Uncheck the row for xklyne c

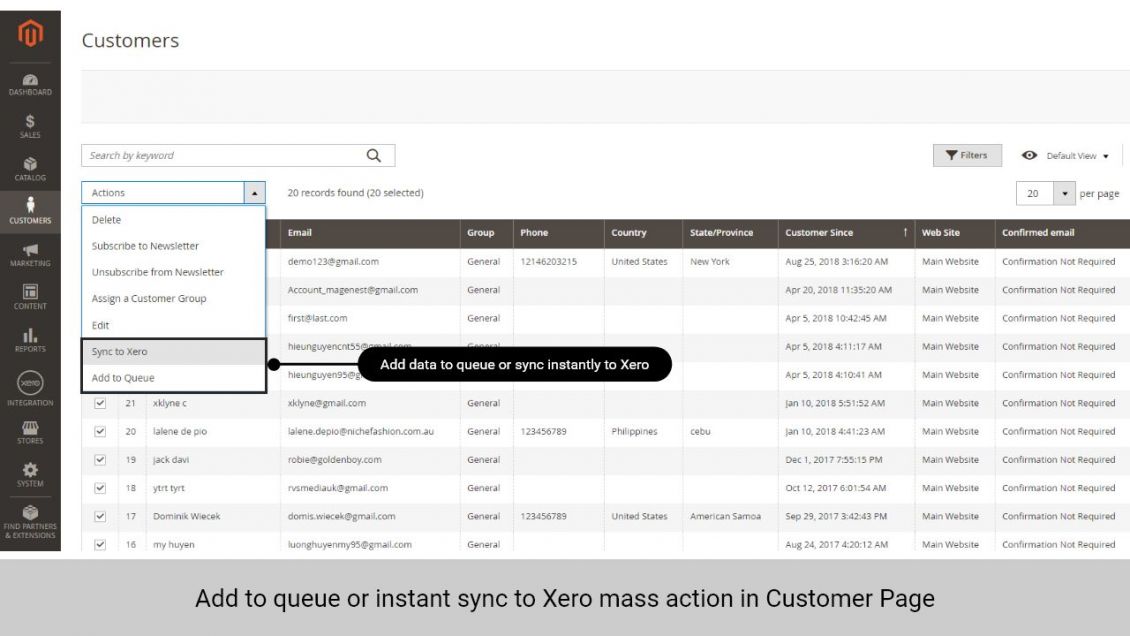click(x=100, y=403)
